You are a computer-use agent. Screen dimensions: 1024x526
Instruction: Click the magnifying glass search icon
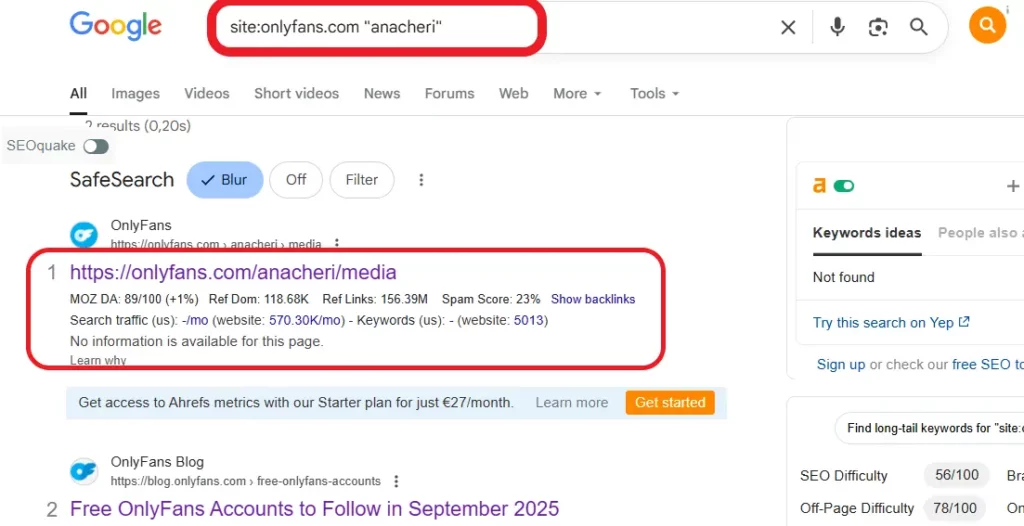click(918, 27)
